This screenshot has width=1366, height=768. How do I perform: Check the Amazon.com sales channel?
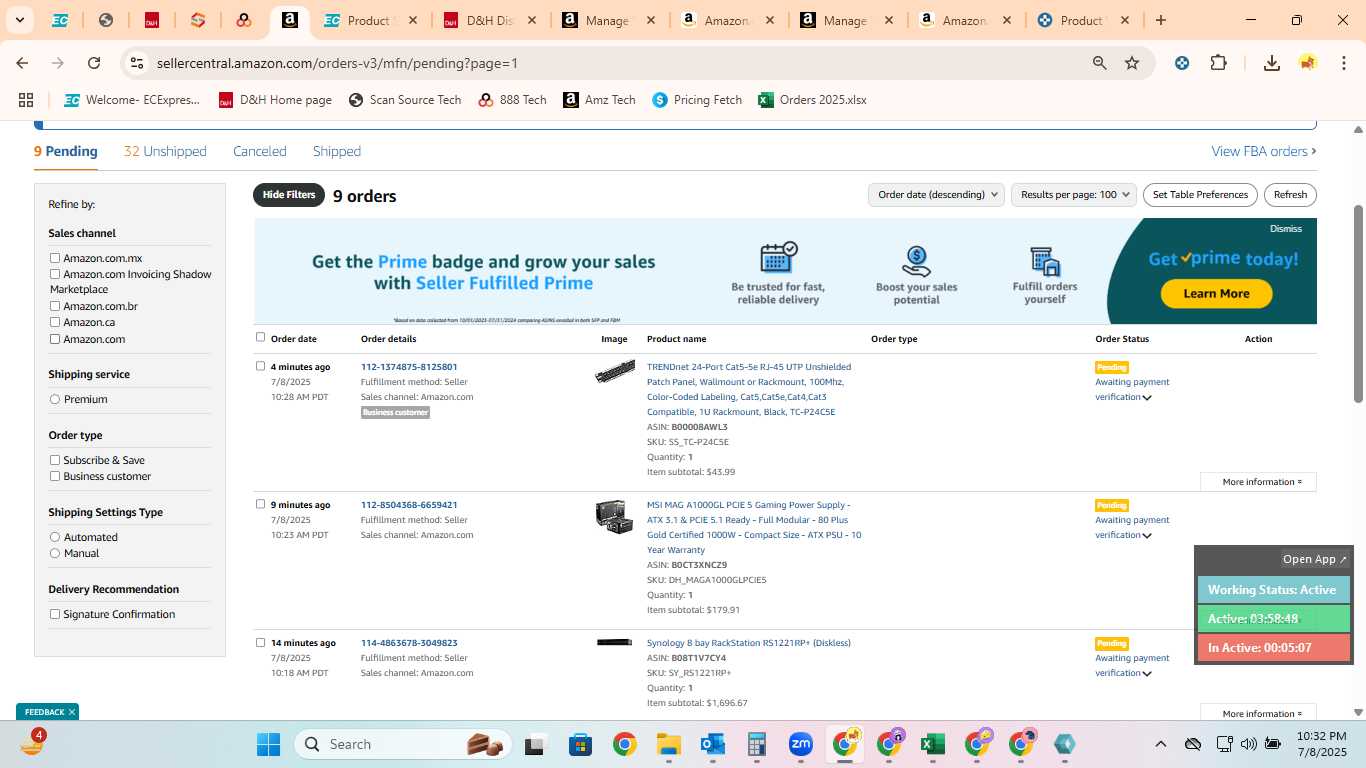point(55,339)
